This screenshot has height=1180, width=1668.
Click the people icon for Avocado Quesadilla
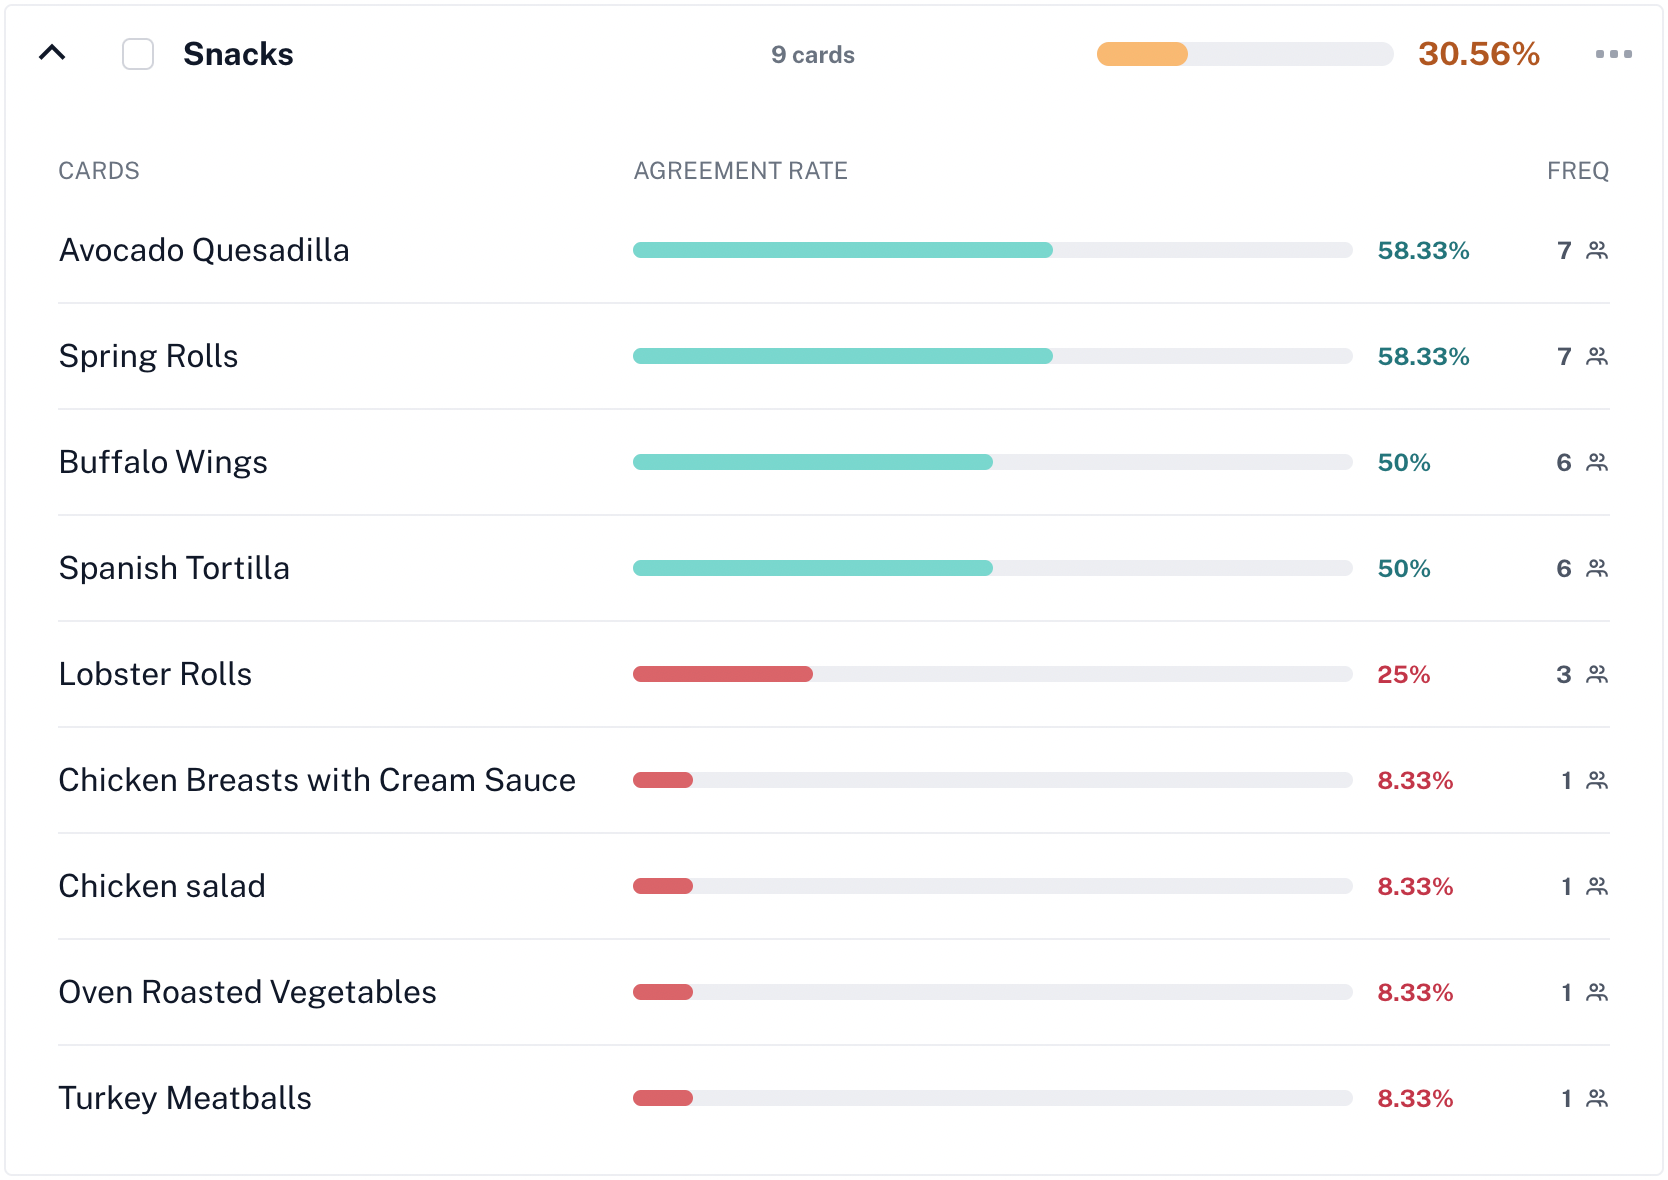pos(1597,250)
